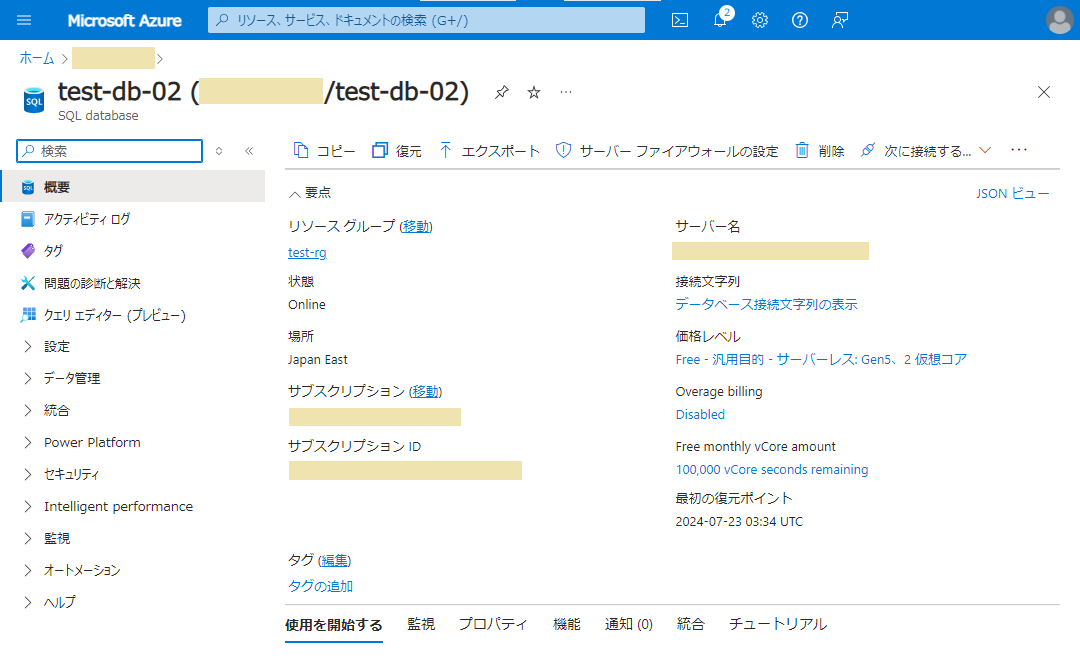Click the Copy database toolbar button
The width and height of the screenshot is (1080, 659).
point(324,151)
